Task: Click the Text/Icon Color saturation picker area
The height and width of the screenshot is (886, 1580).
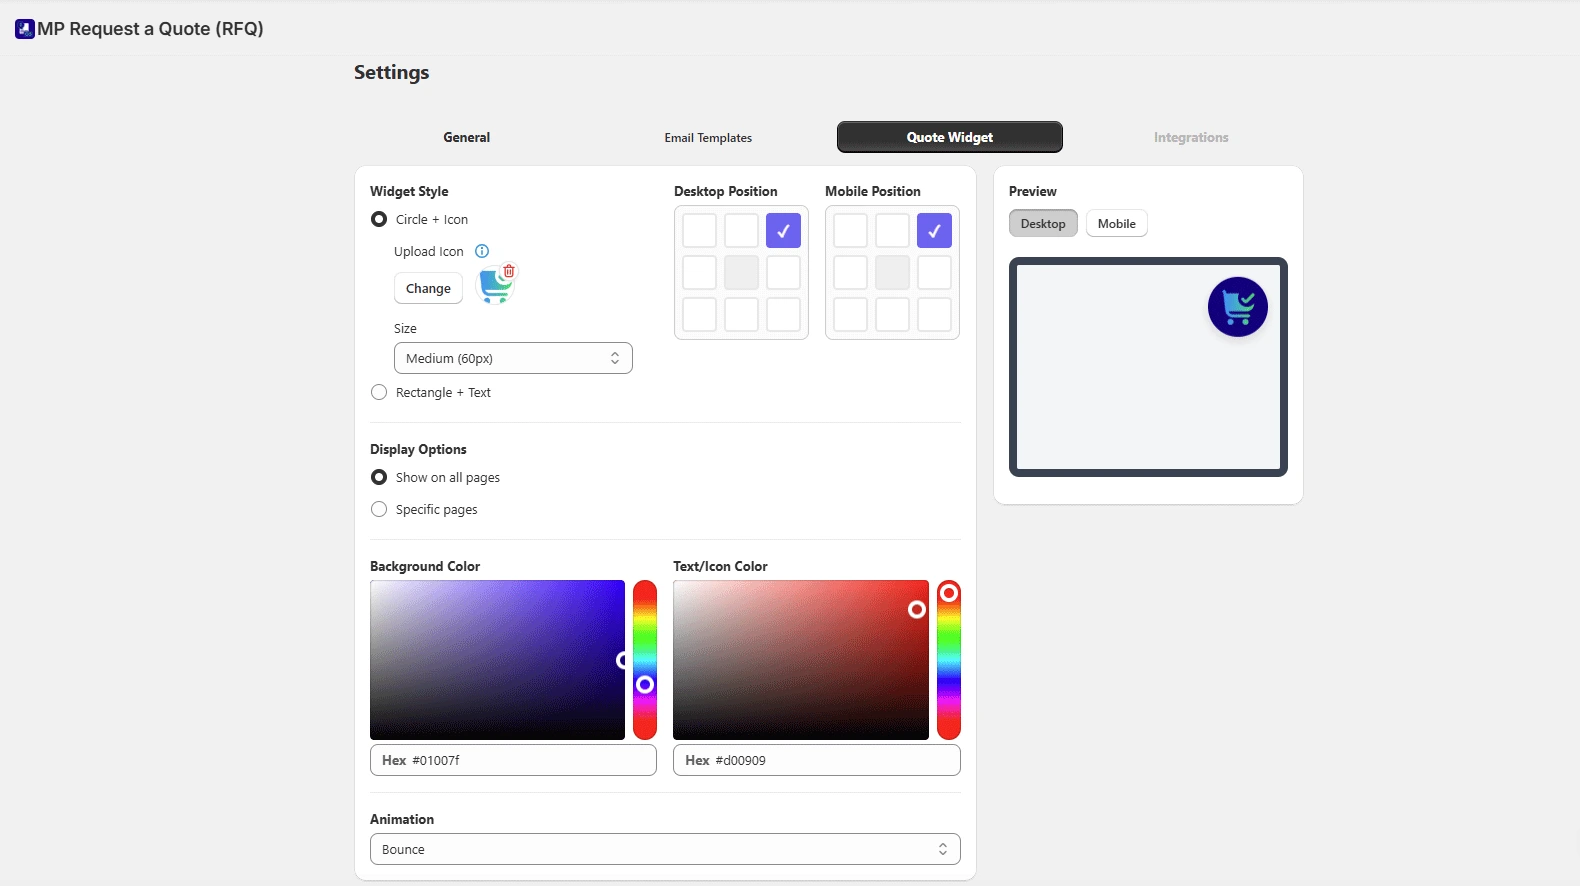Action: pos(801,660)
